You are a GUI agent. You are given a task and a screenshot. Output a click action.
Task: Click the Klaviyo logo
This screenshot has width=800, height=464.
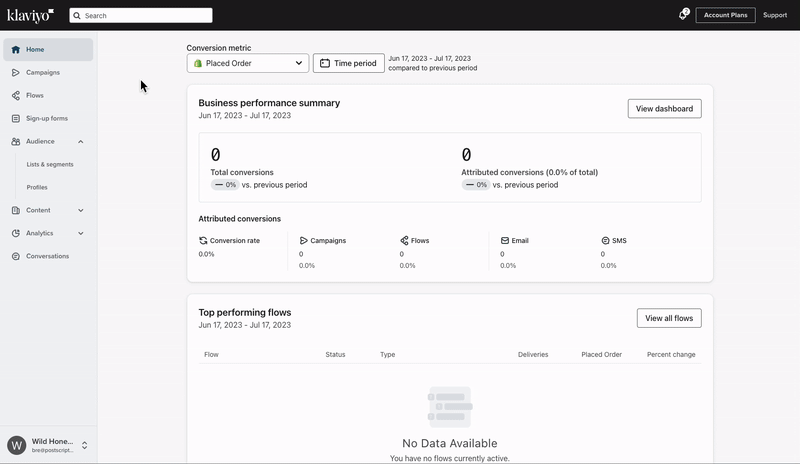pyautogui.click(x=30, y=15)
